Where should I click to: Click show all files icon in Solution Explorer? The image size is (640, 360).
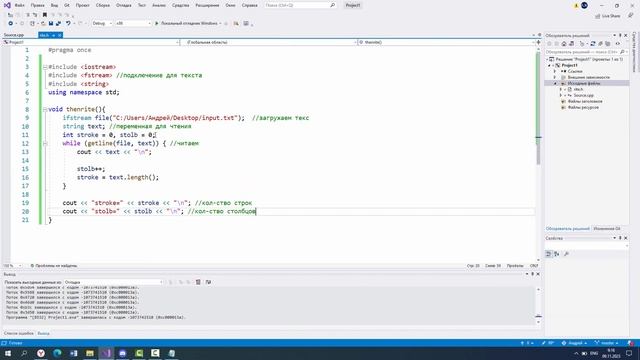pyautogui.click(x=608, y=44)
